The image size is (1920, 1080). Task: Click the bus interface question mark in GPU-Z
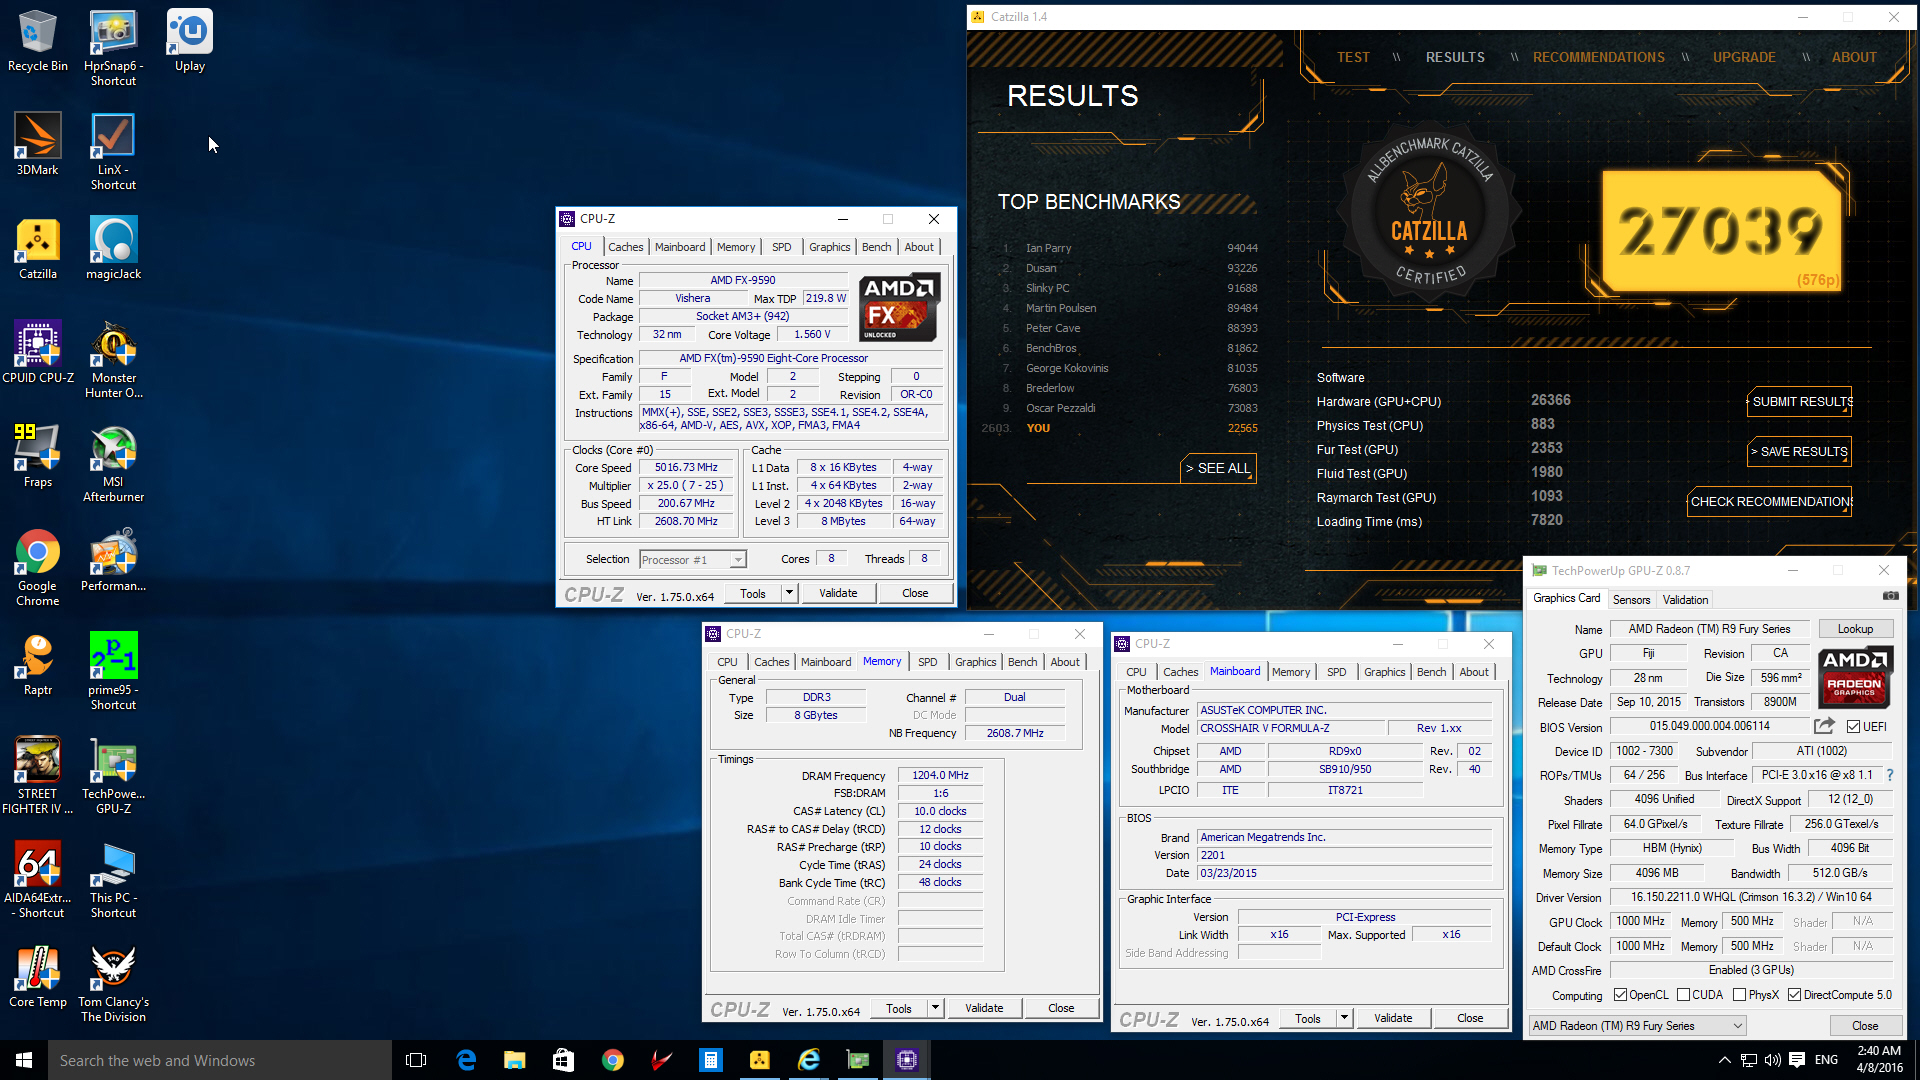coord(1889,775)
